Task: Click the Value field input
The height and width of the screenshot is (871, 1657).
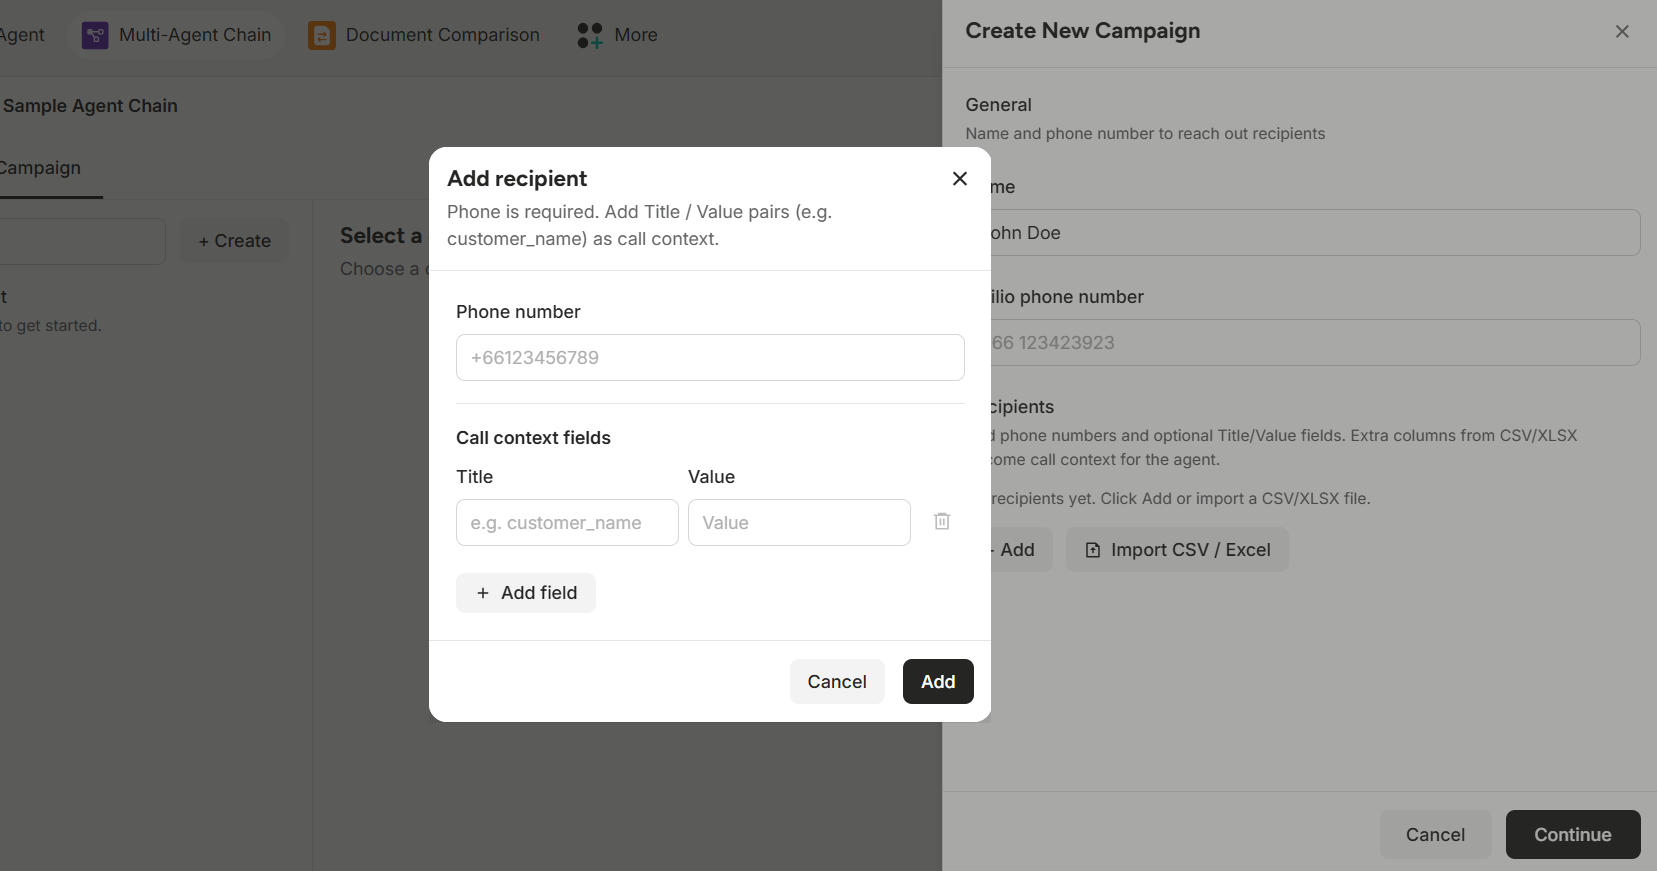Action: tap(799, 522)
